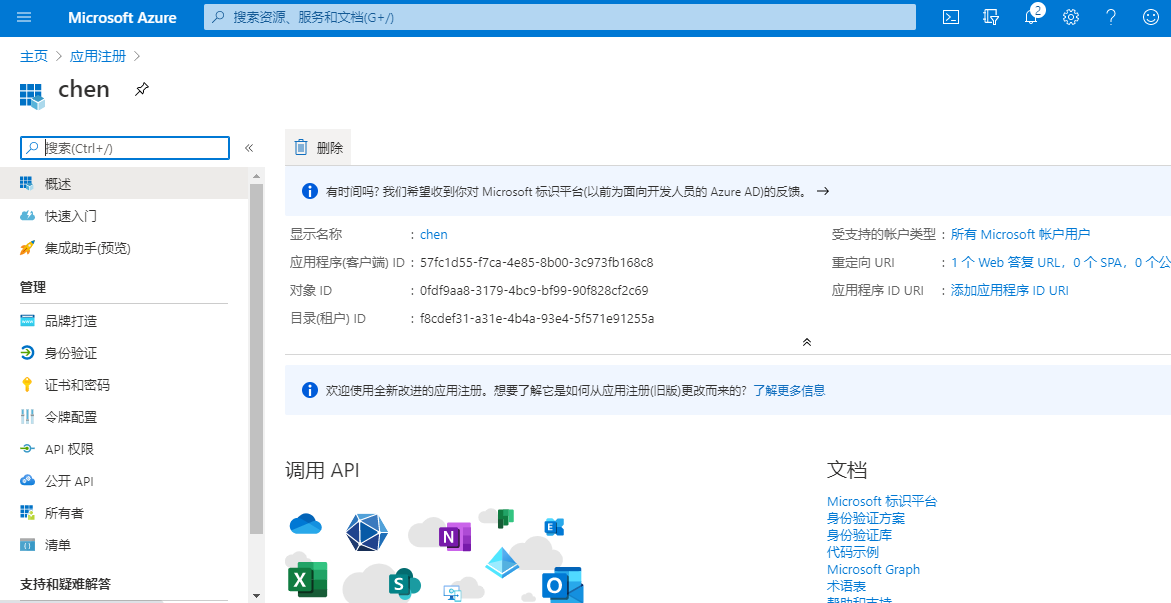Open the notifications bell
The image size is (1171, 603).
point(1031,17)
